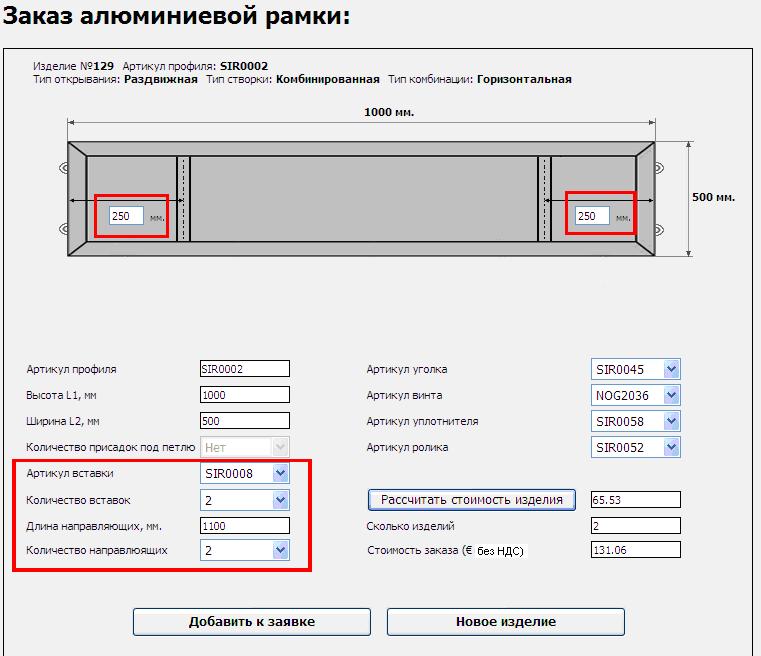Select the Ширина L2 input field

pos(244,421)
